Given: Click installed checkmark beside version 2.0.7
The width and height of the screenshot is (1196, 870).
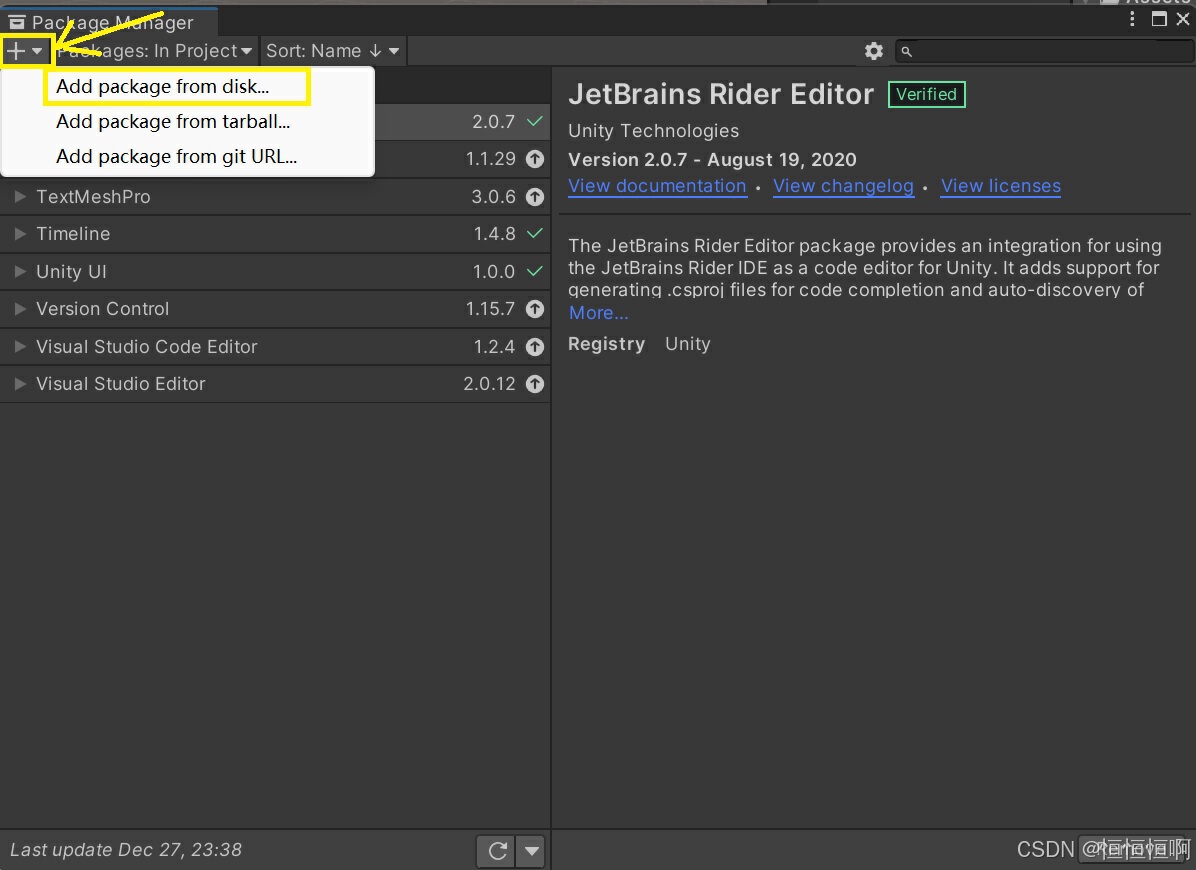Looking at the screenshot, I should click(535, 121).
